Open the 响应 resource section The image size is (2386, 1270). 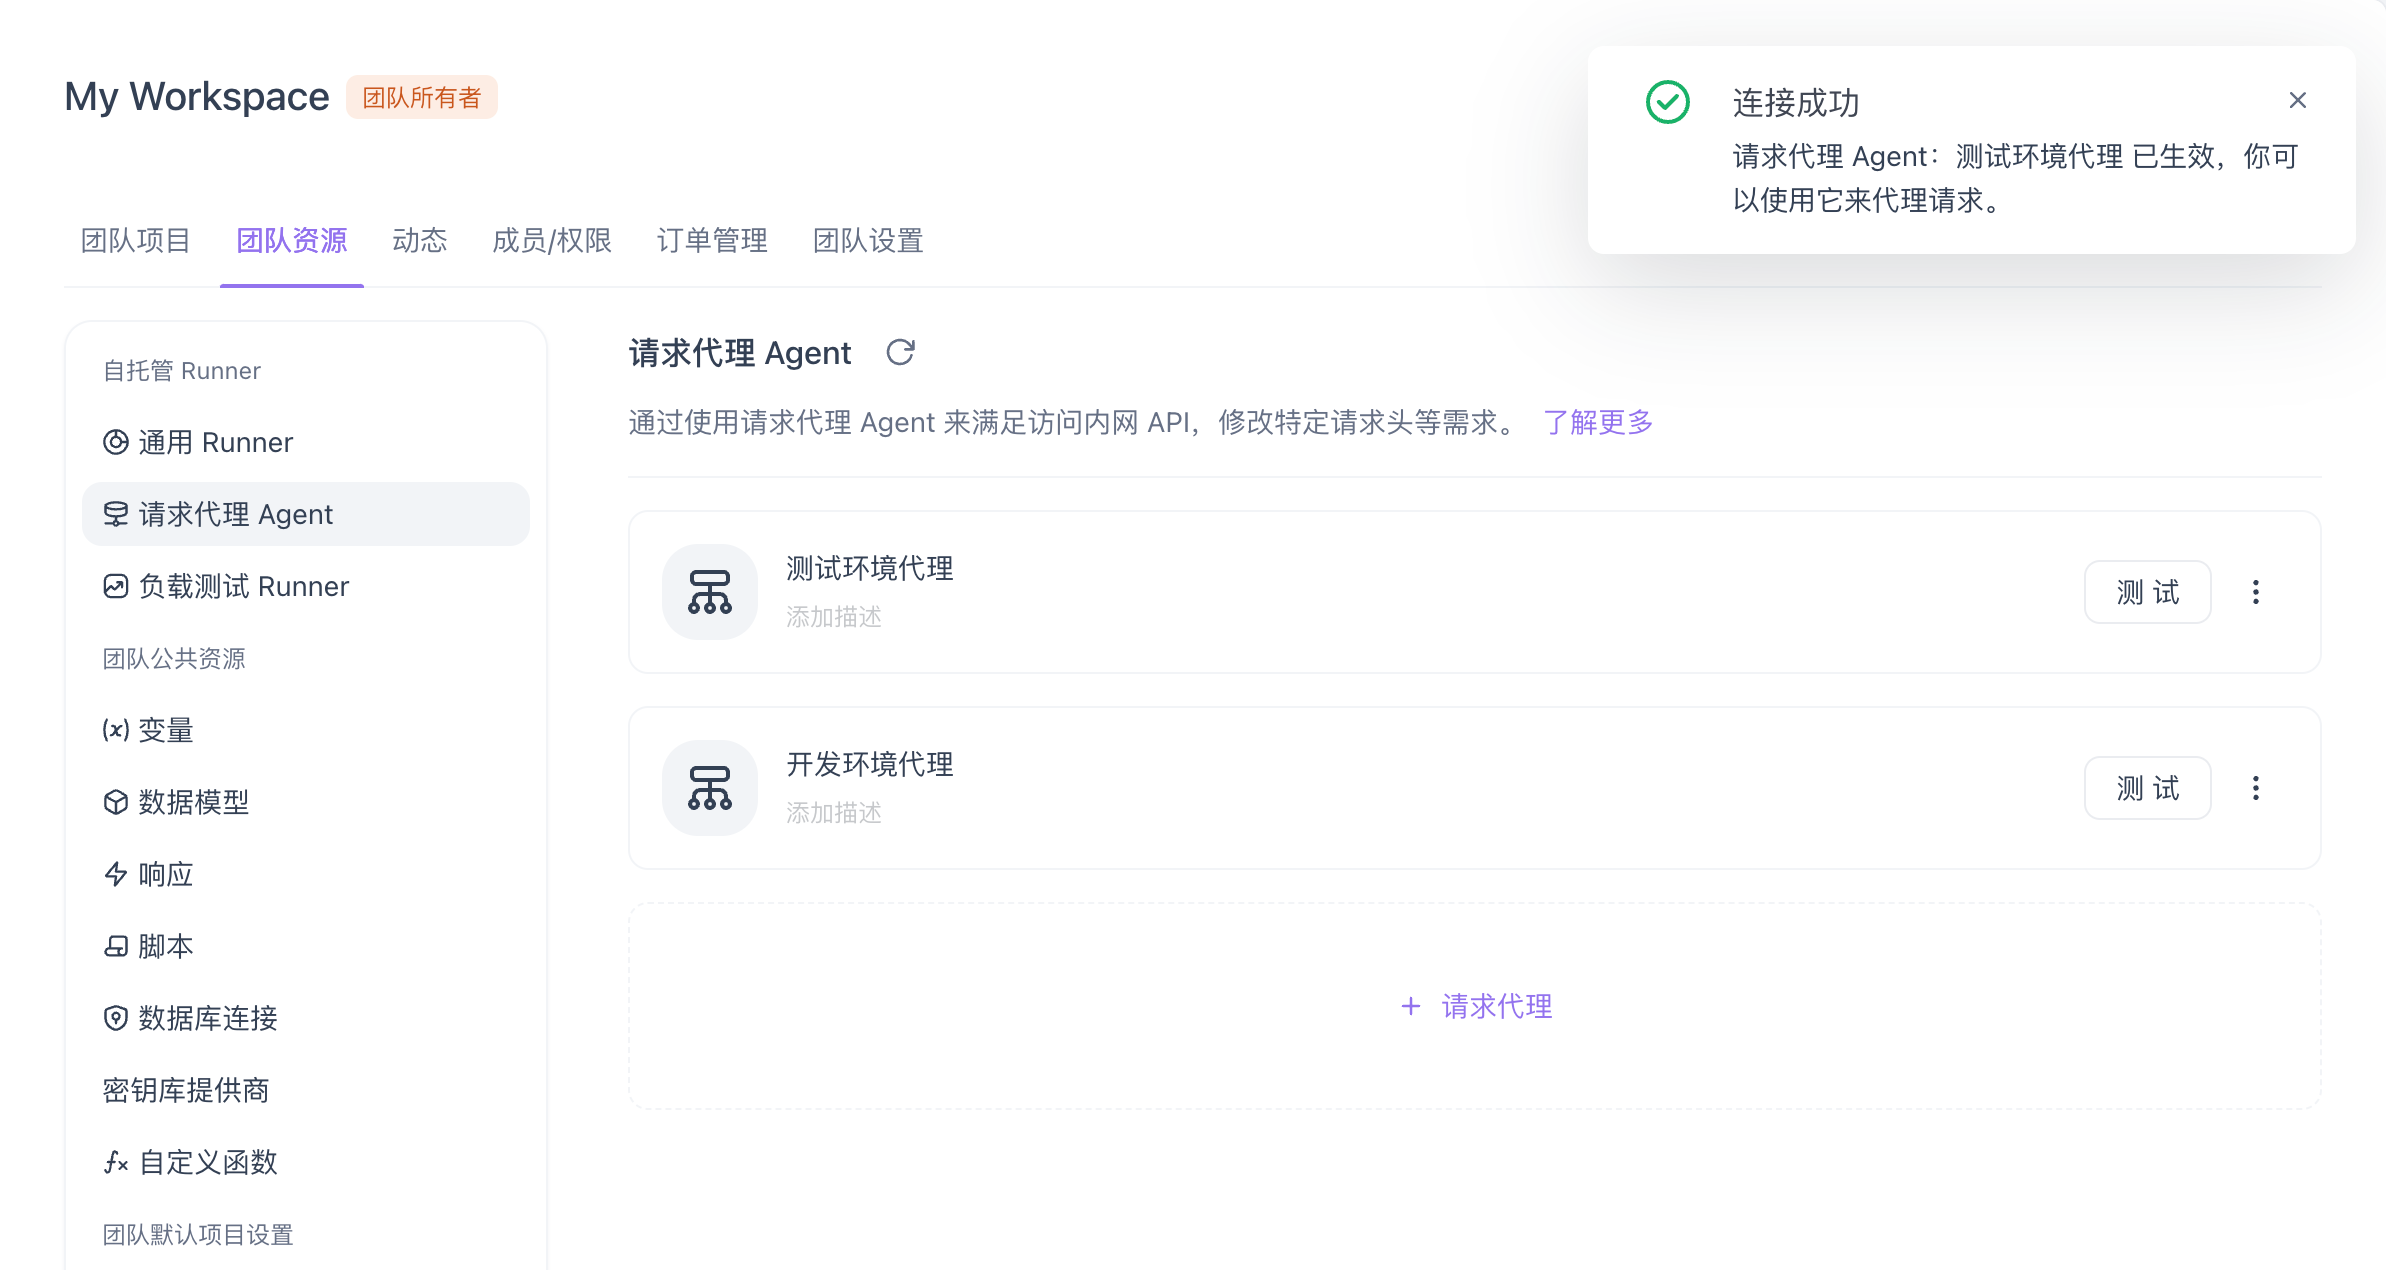165,874
